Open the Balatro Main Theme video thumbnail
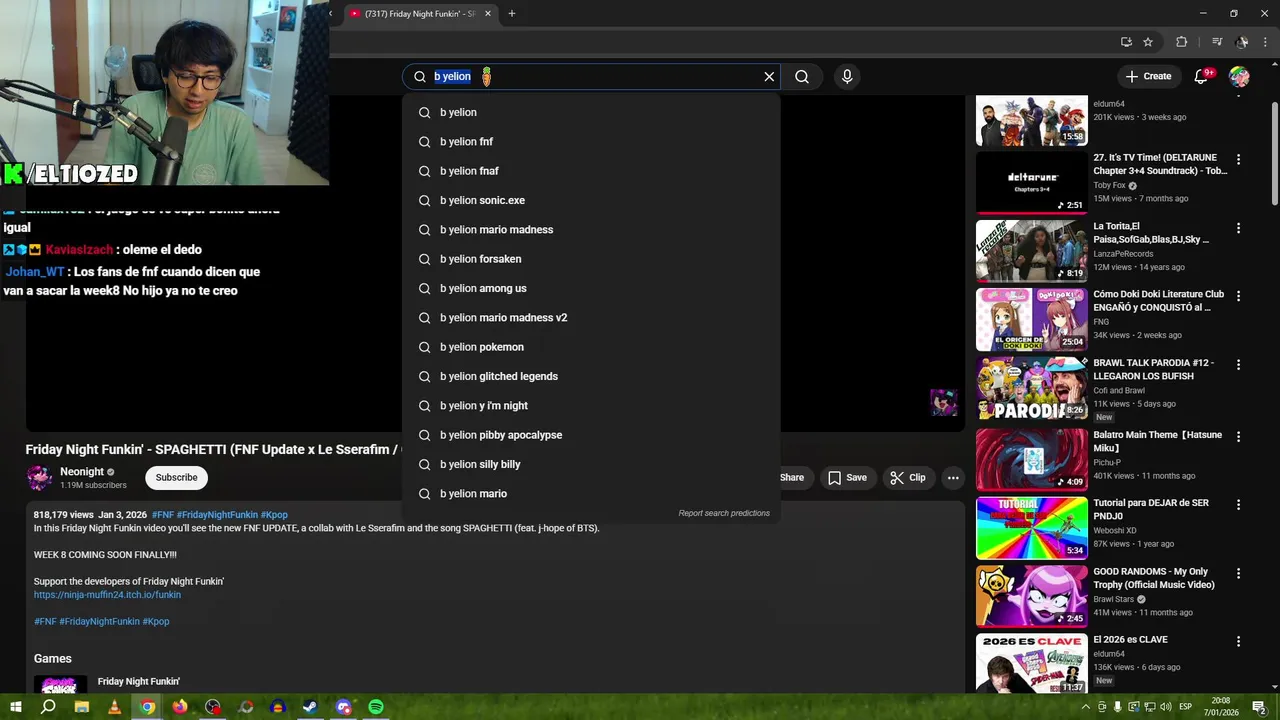This screenshot has width=1280, height=720. tap(1031, 460)
